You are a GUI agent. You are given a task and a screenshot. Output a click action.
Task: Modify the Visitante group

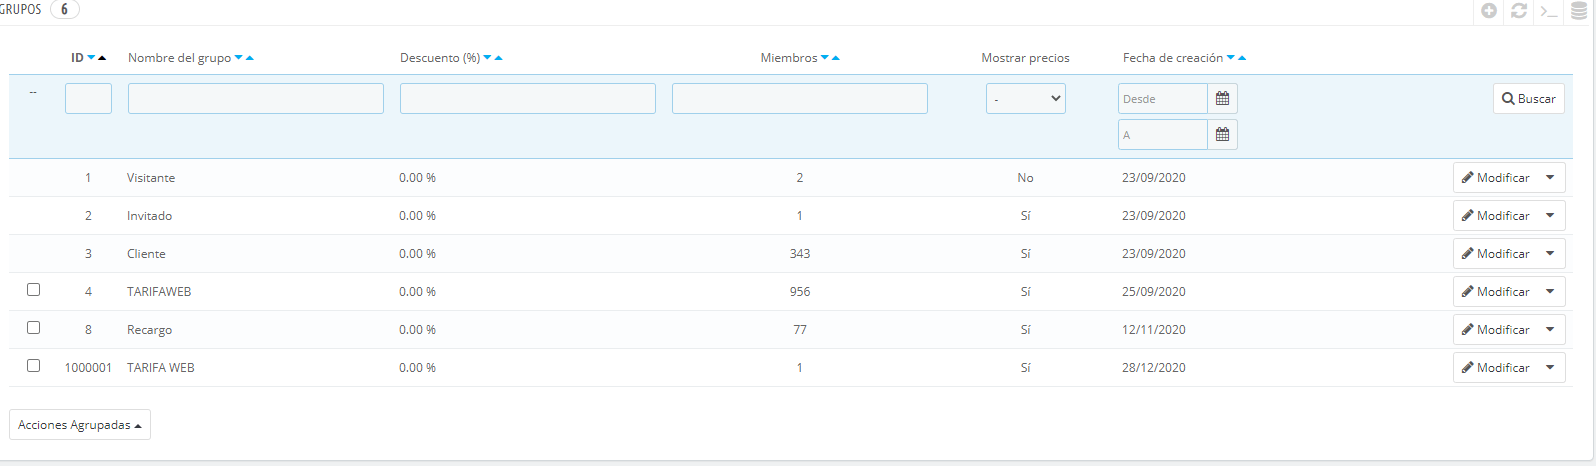pos(1495,178)
